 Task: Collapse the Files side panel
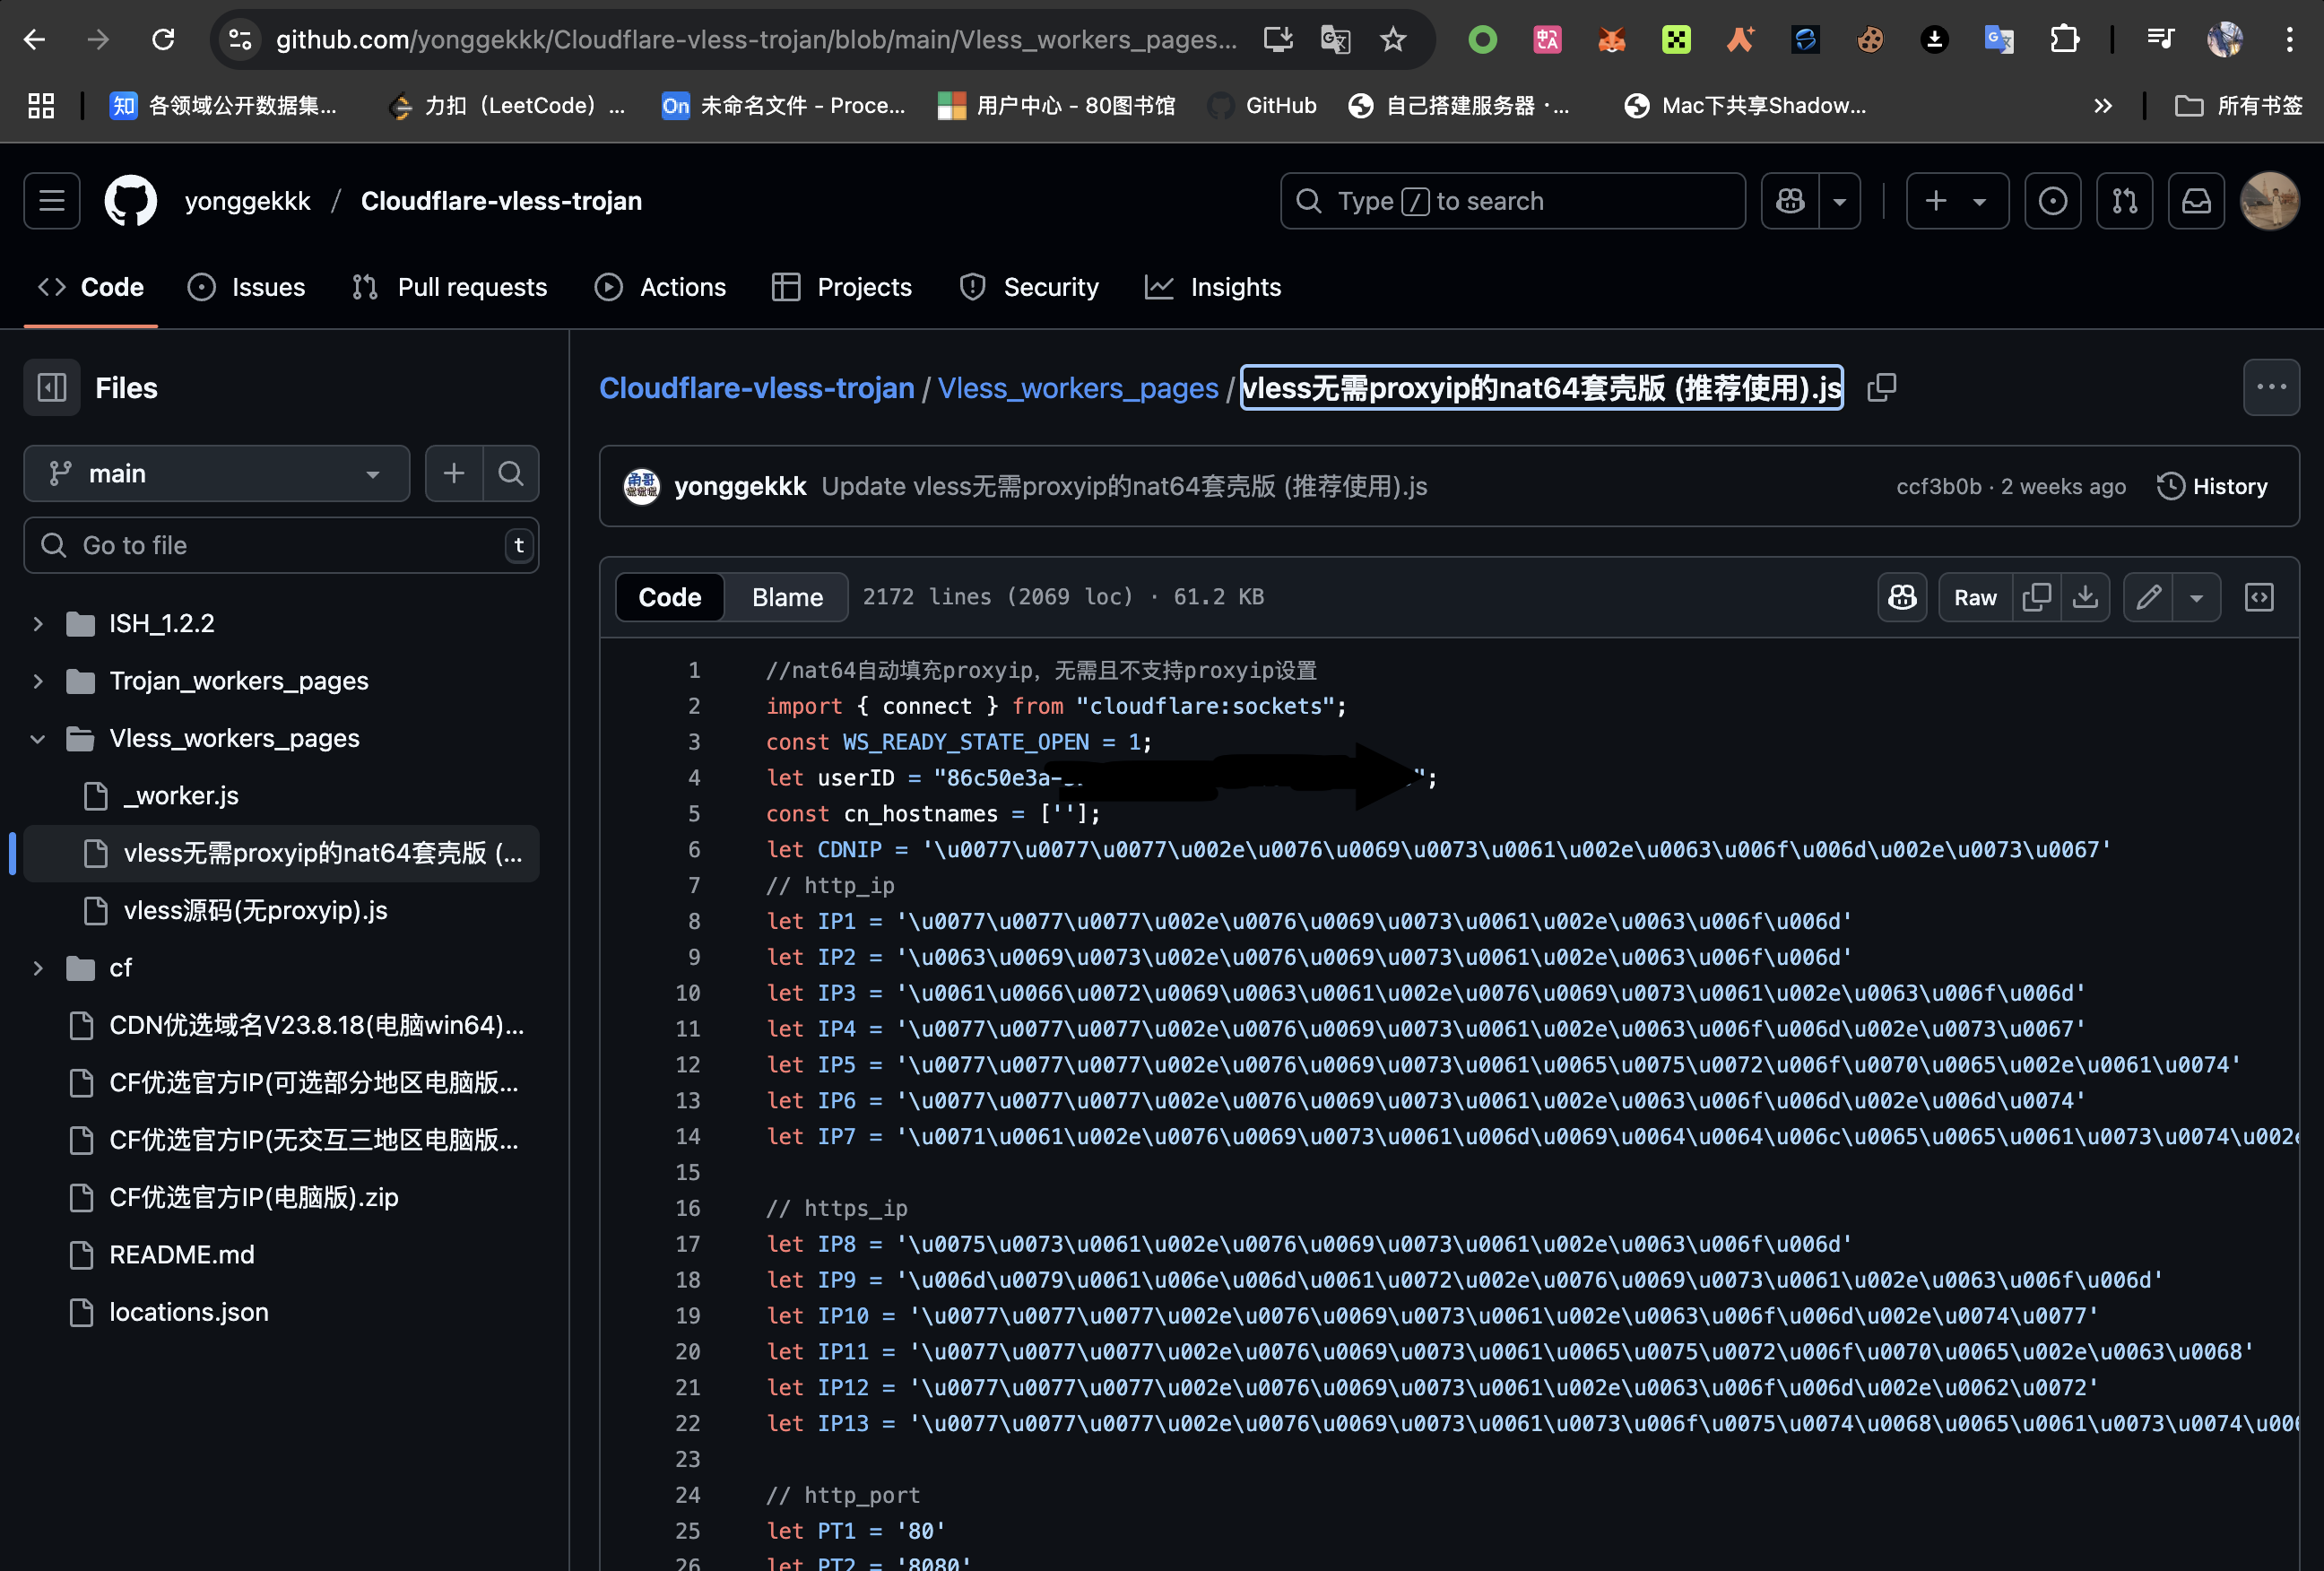tap(51, 387)
